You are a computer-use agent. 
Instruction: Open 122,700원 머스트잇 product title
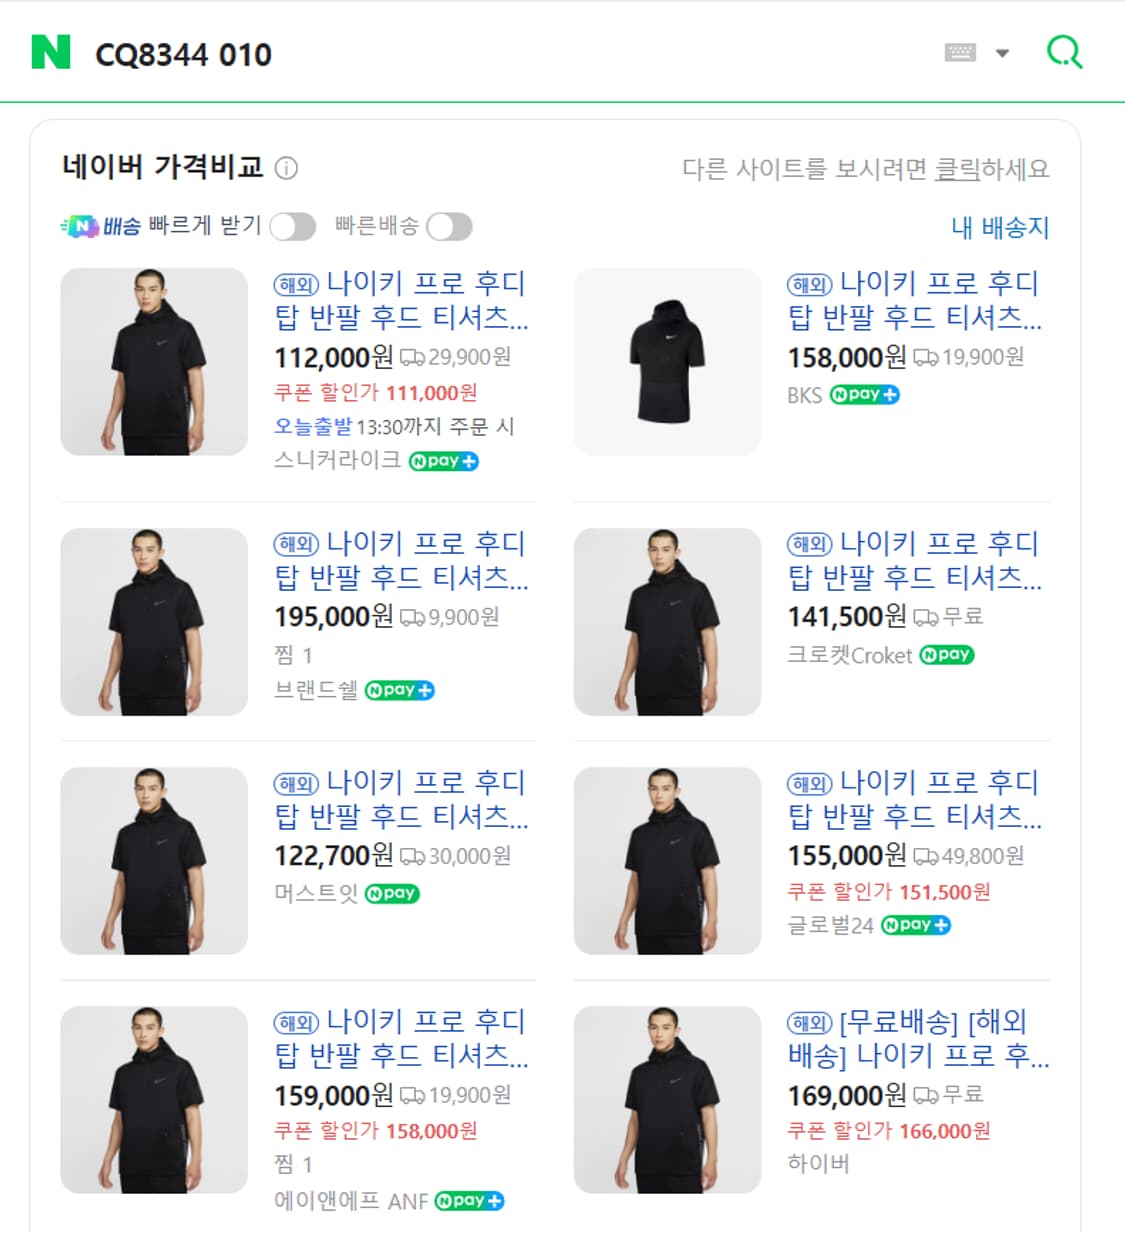click(401, 799)
